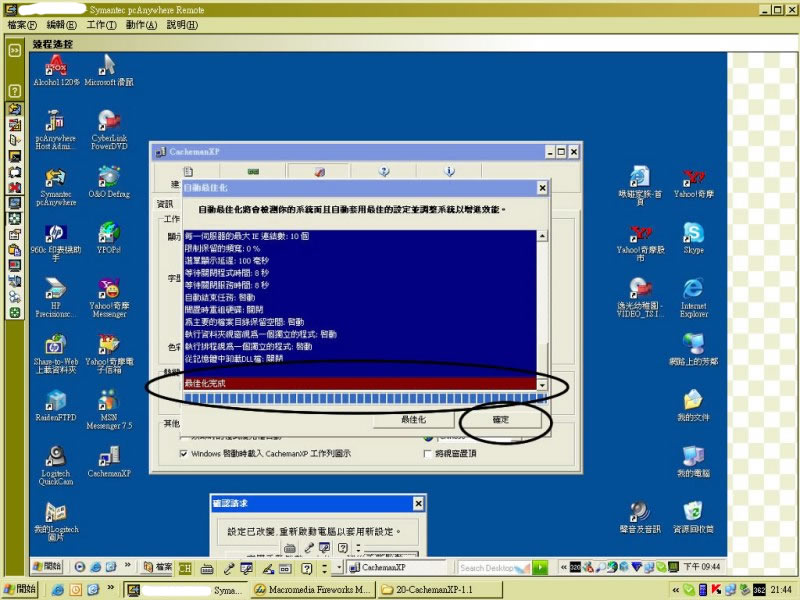Expand local system tray « arrow
The width and height of the screenshot is (800, 600).
click(x=675, y=589)
